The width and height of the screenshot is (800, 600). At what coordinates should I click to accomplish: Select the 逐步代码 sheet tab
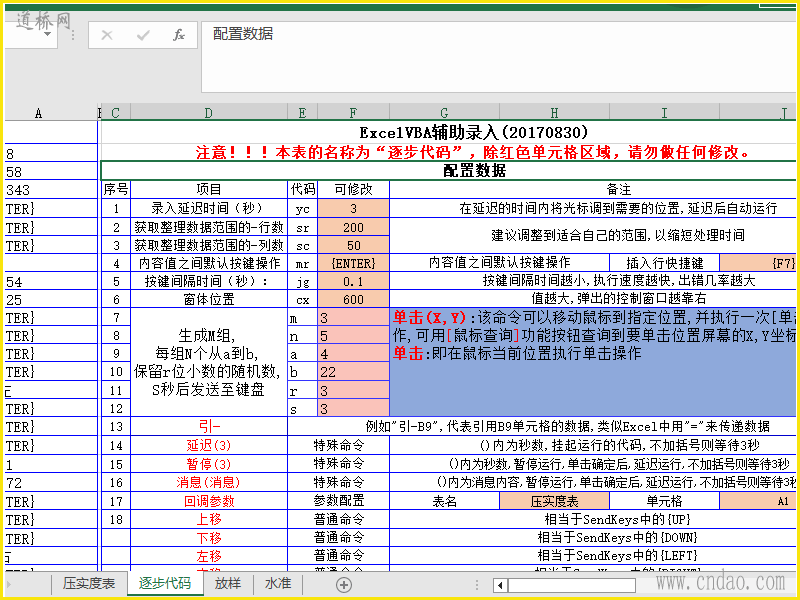coord(165,583)
